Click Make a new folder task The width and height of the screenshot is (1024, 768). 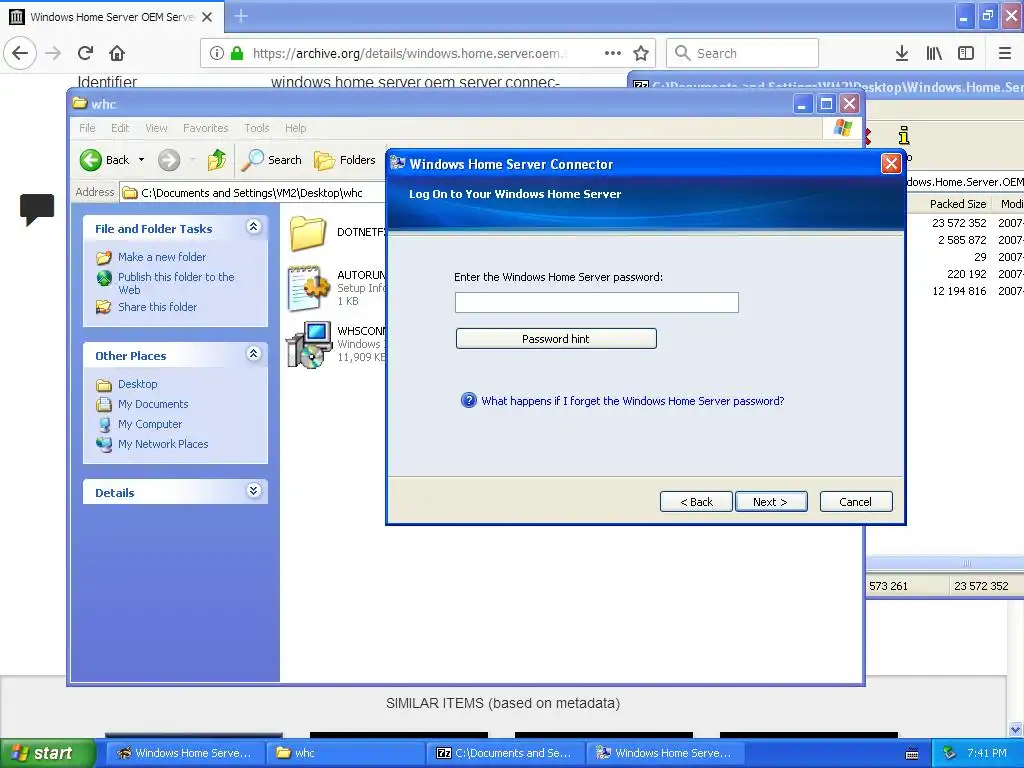[162, 257]
